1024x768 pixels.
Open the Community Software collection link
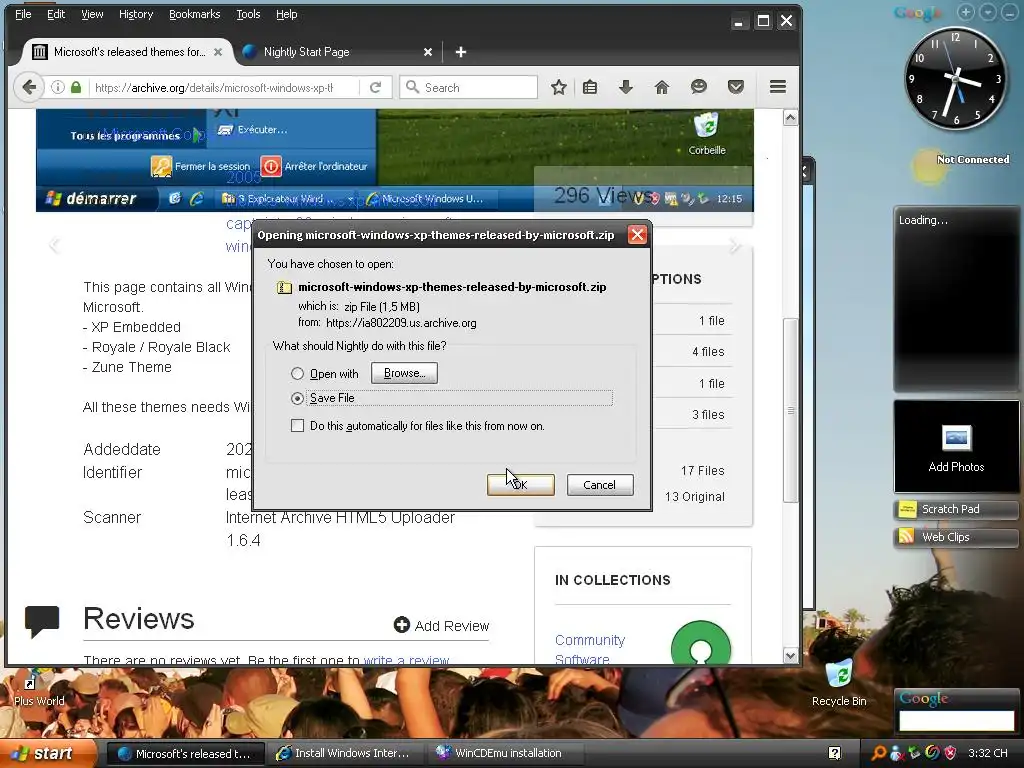(x=590, y=649)
